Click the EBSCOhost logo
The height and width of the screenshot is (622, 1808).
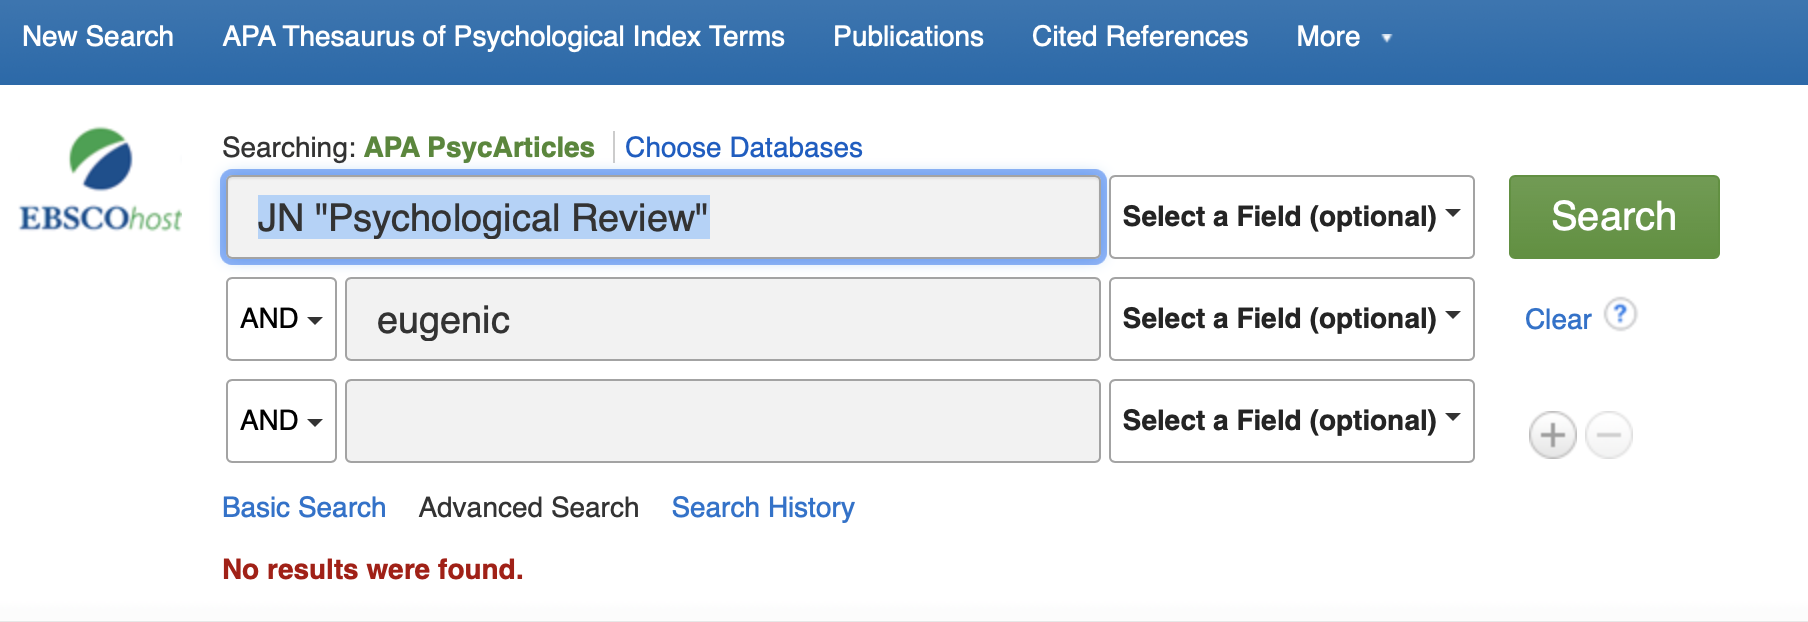point(101,180)
